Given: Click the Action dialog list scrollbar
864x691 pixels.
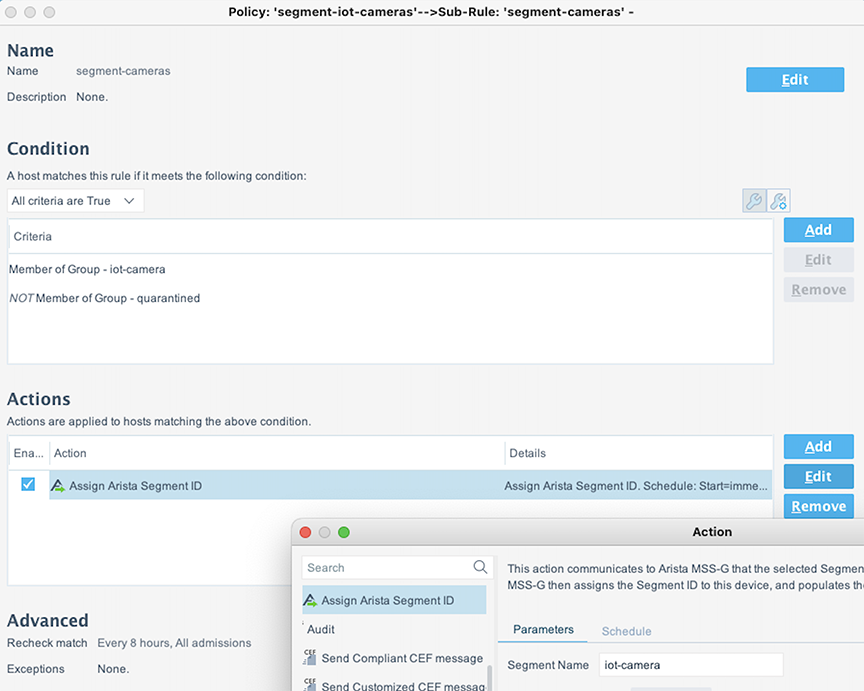Looking at the screenshot, I should 489,677.
